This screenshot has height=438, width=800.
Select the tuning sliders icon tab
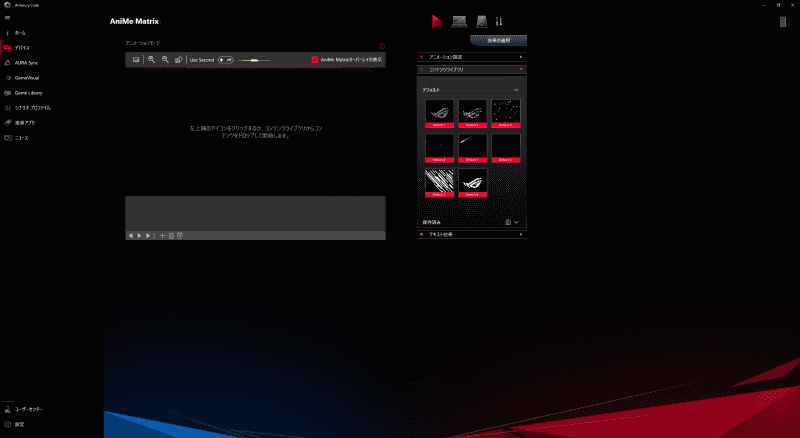pos(499,21)
